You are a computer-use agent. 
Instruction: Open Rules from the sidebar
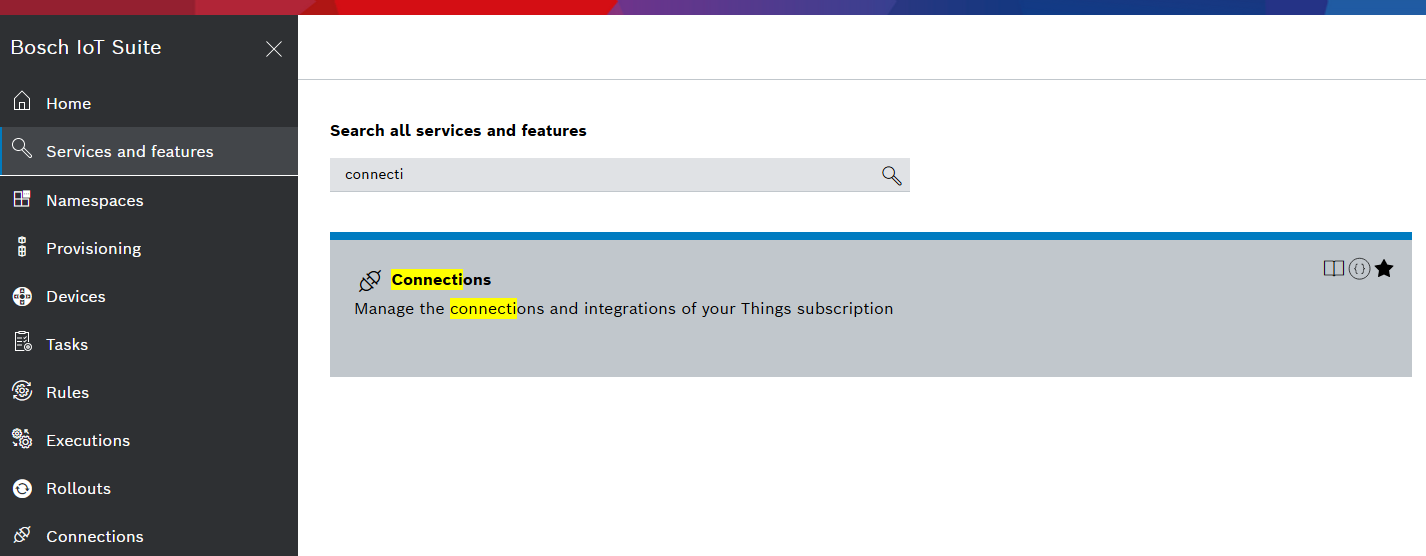(x=149, y=392)
